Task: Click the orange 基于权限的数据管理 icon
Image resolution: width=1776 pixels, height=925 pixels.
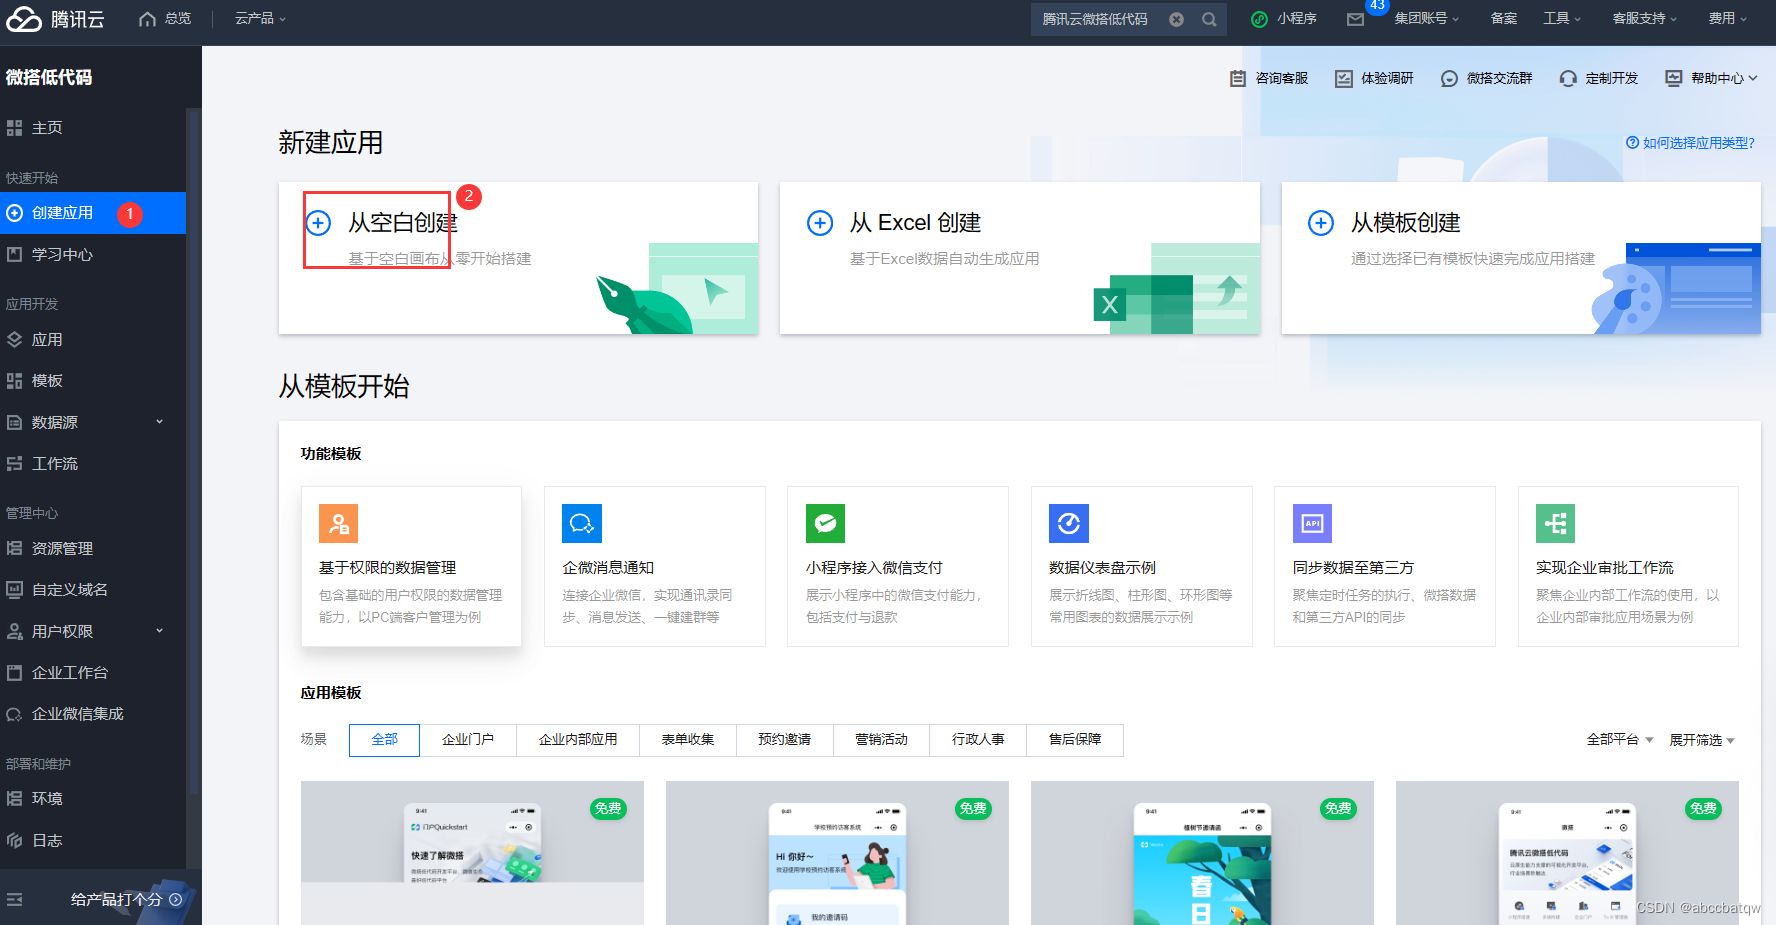Action: tap(338, 523)
